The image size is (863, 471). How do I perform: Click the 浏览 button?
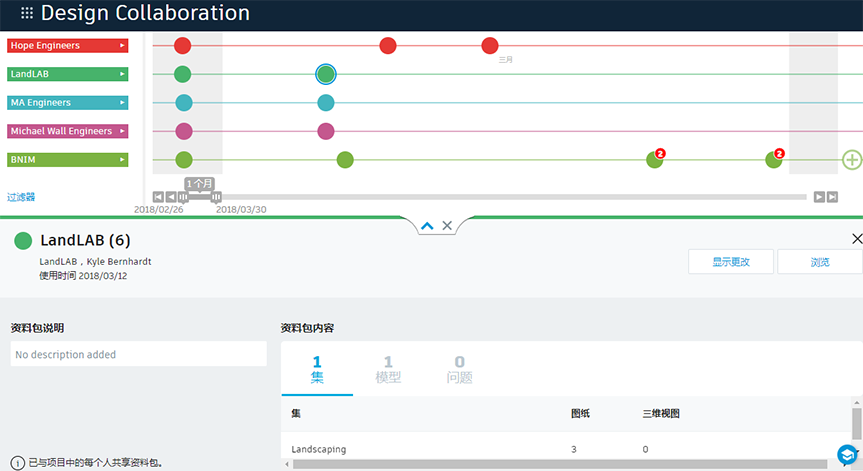coord(820,262)
